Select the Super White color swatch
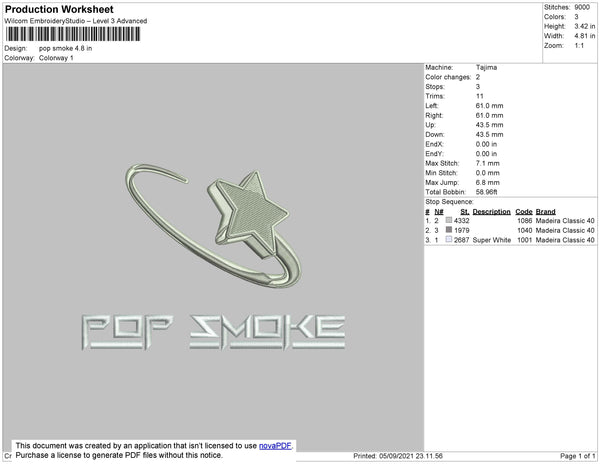Screen dimensions: 600x464 click(x=449, y=239)
